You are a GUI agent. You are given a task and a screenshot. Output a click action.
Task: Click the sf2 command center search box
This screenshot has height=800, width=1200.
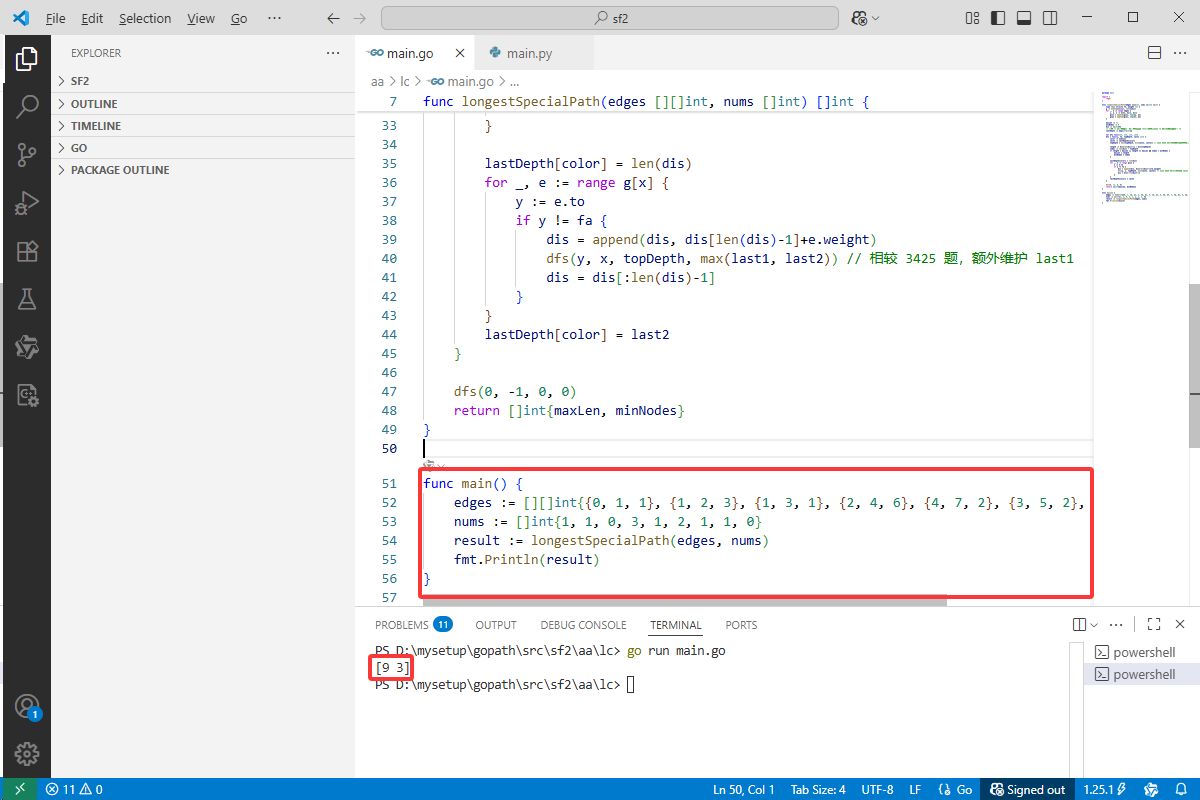610,18
